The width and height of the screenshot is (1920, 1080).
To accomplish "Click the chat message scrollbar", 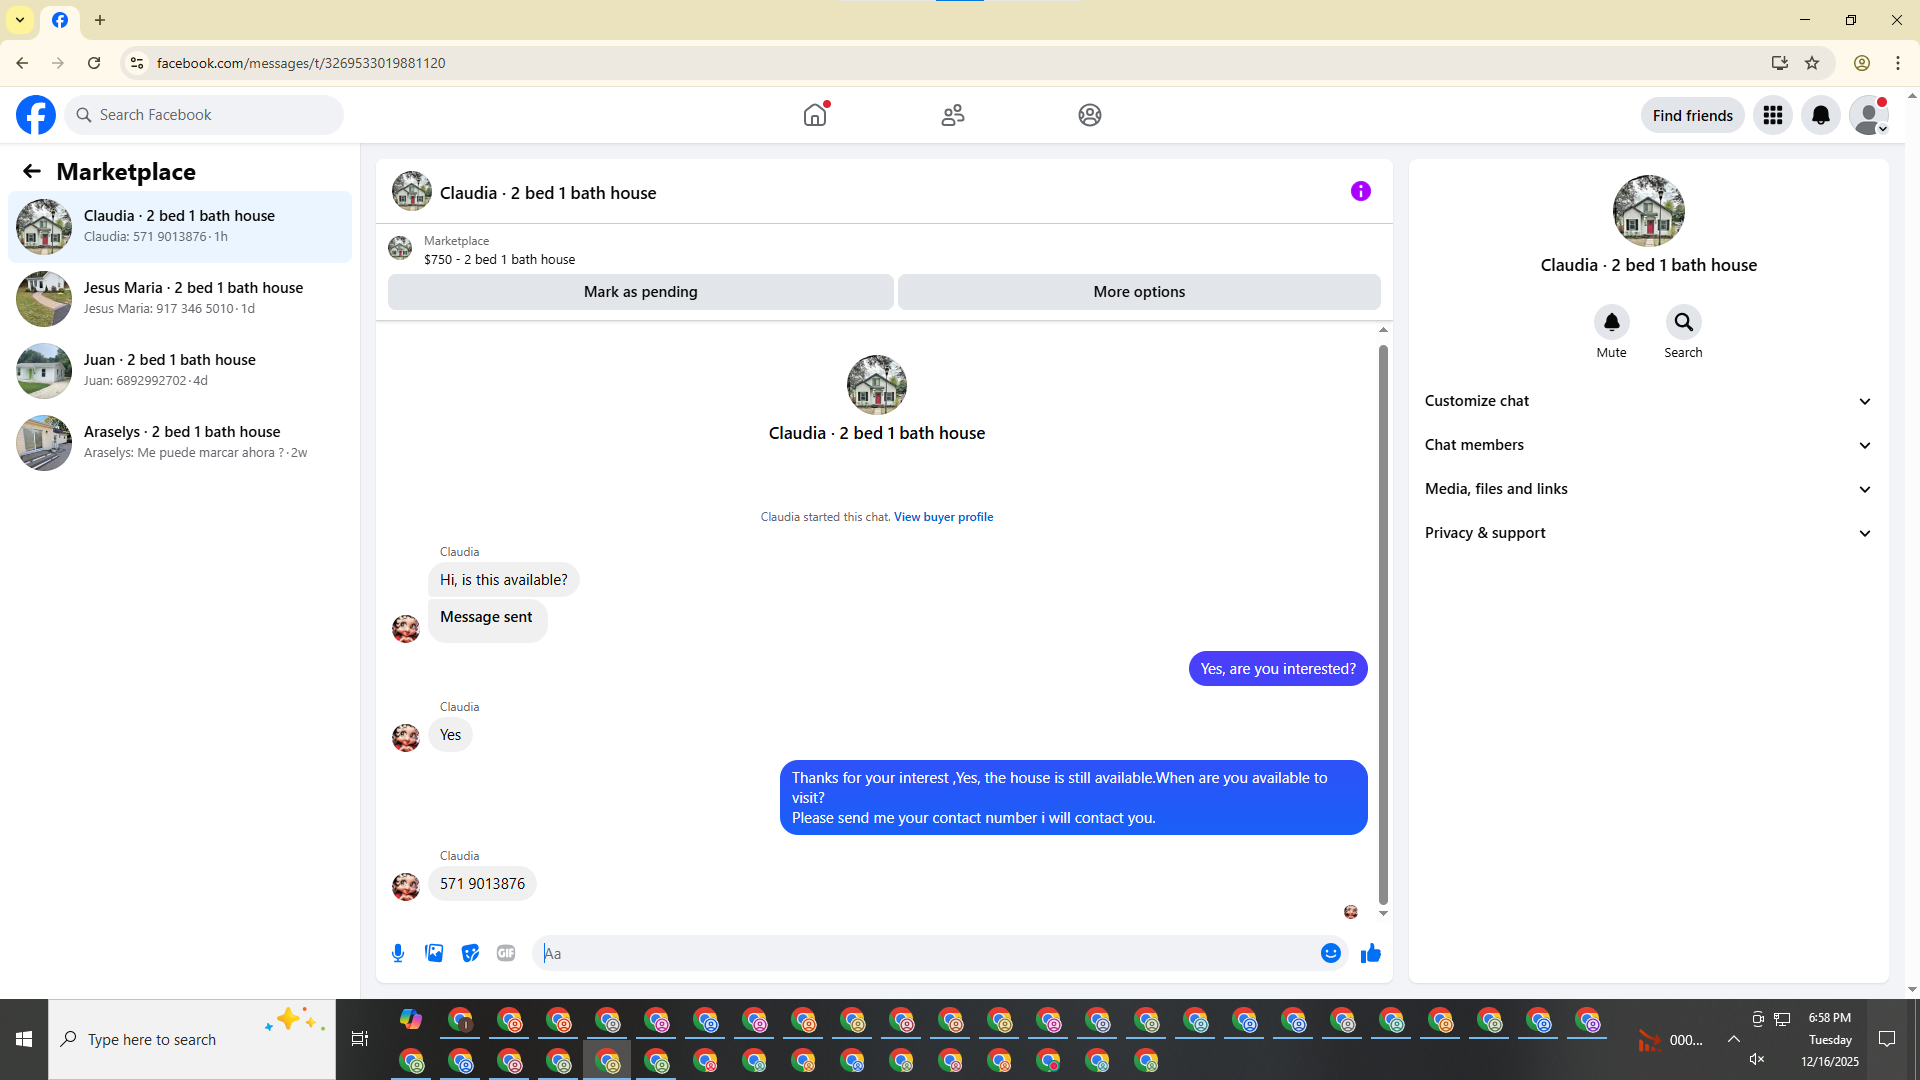I will point(1383,624).
